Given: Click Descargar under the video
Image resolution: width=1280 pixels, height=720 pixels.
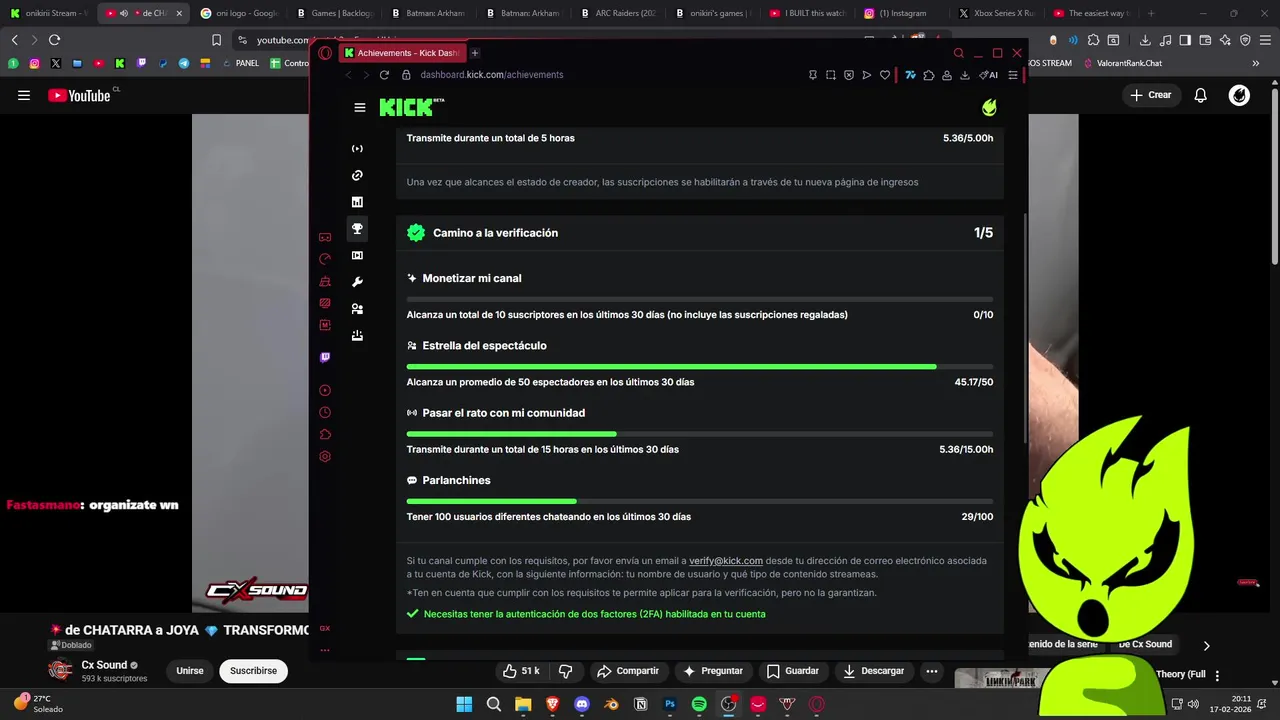Looking at the screenshot, I should pyautogui.click(x=873, y=671).
